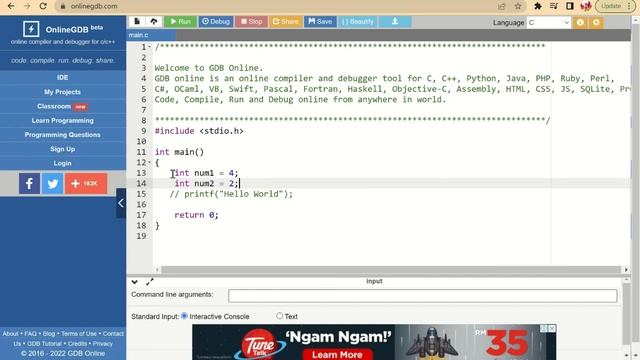Run the program with the Run button
640x360 pixels.
pyautogui.click(x=180, y=21)
